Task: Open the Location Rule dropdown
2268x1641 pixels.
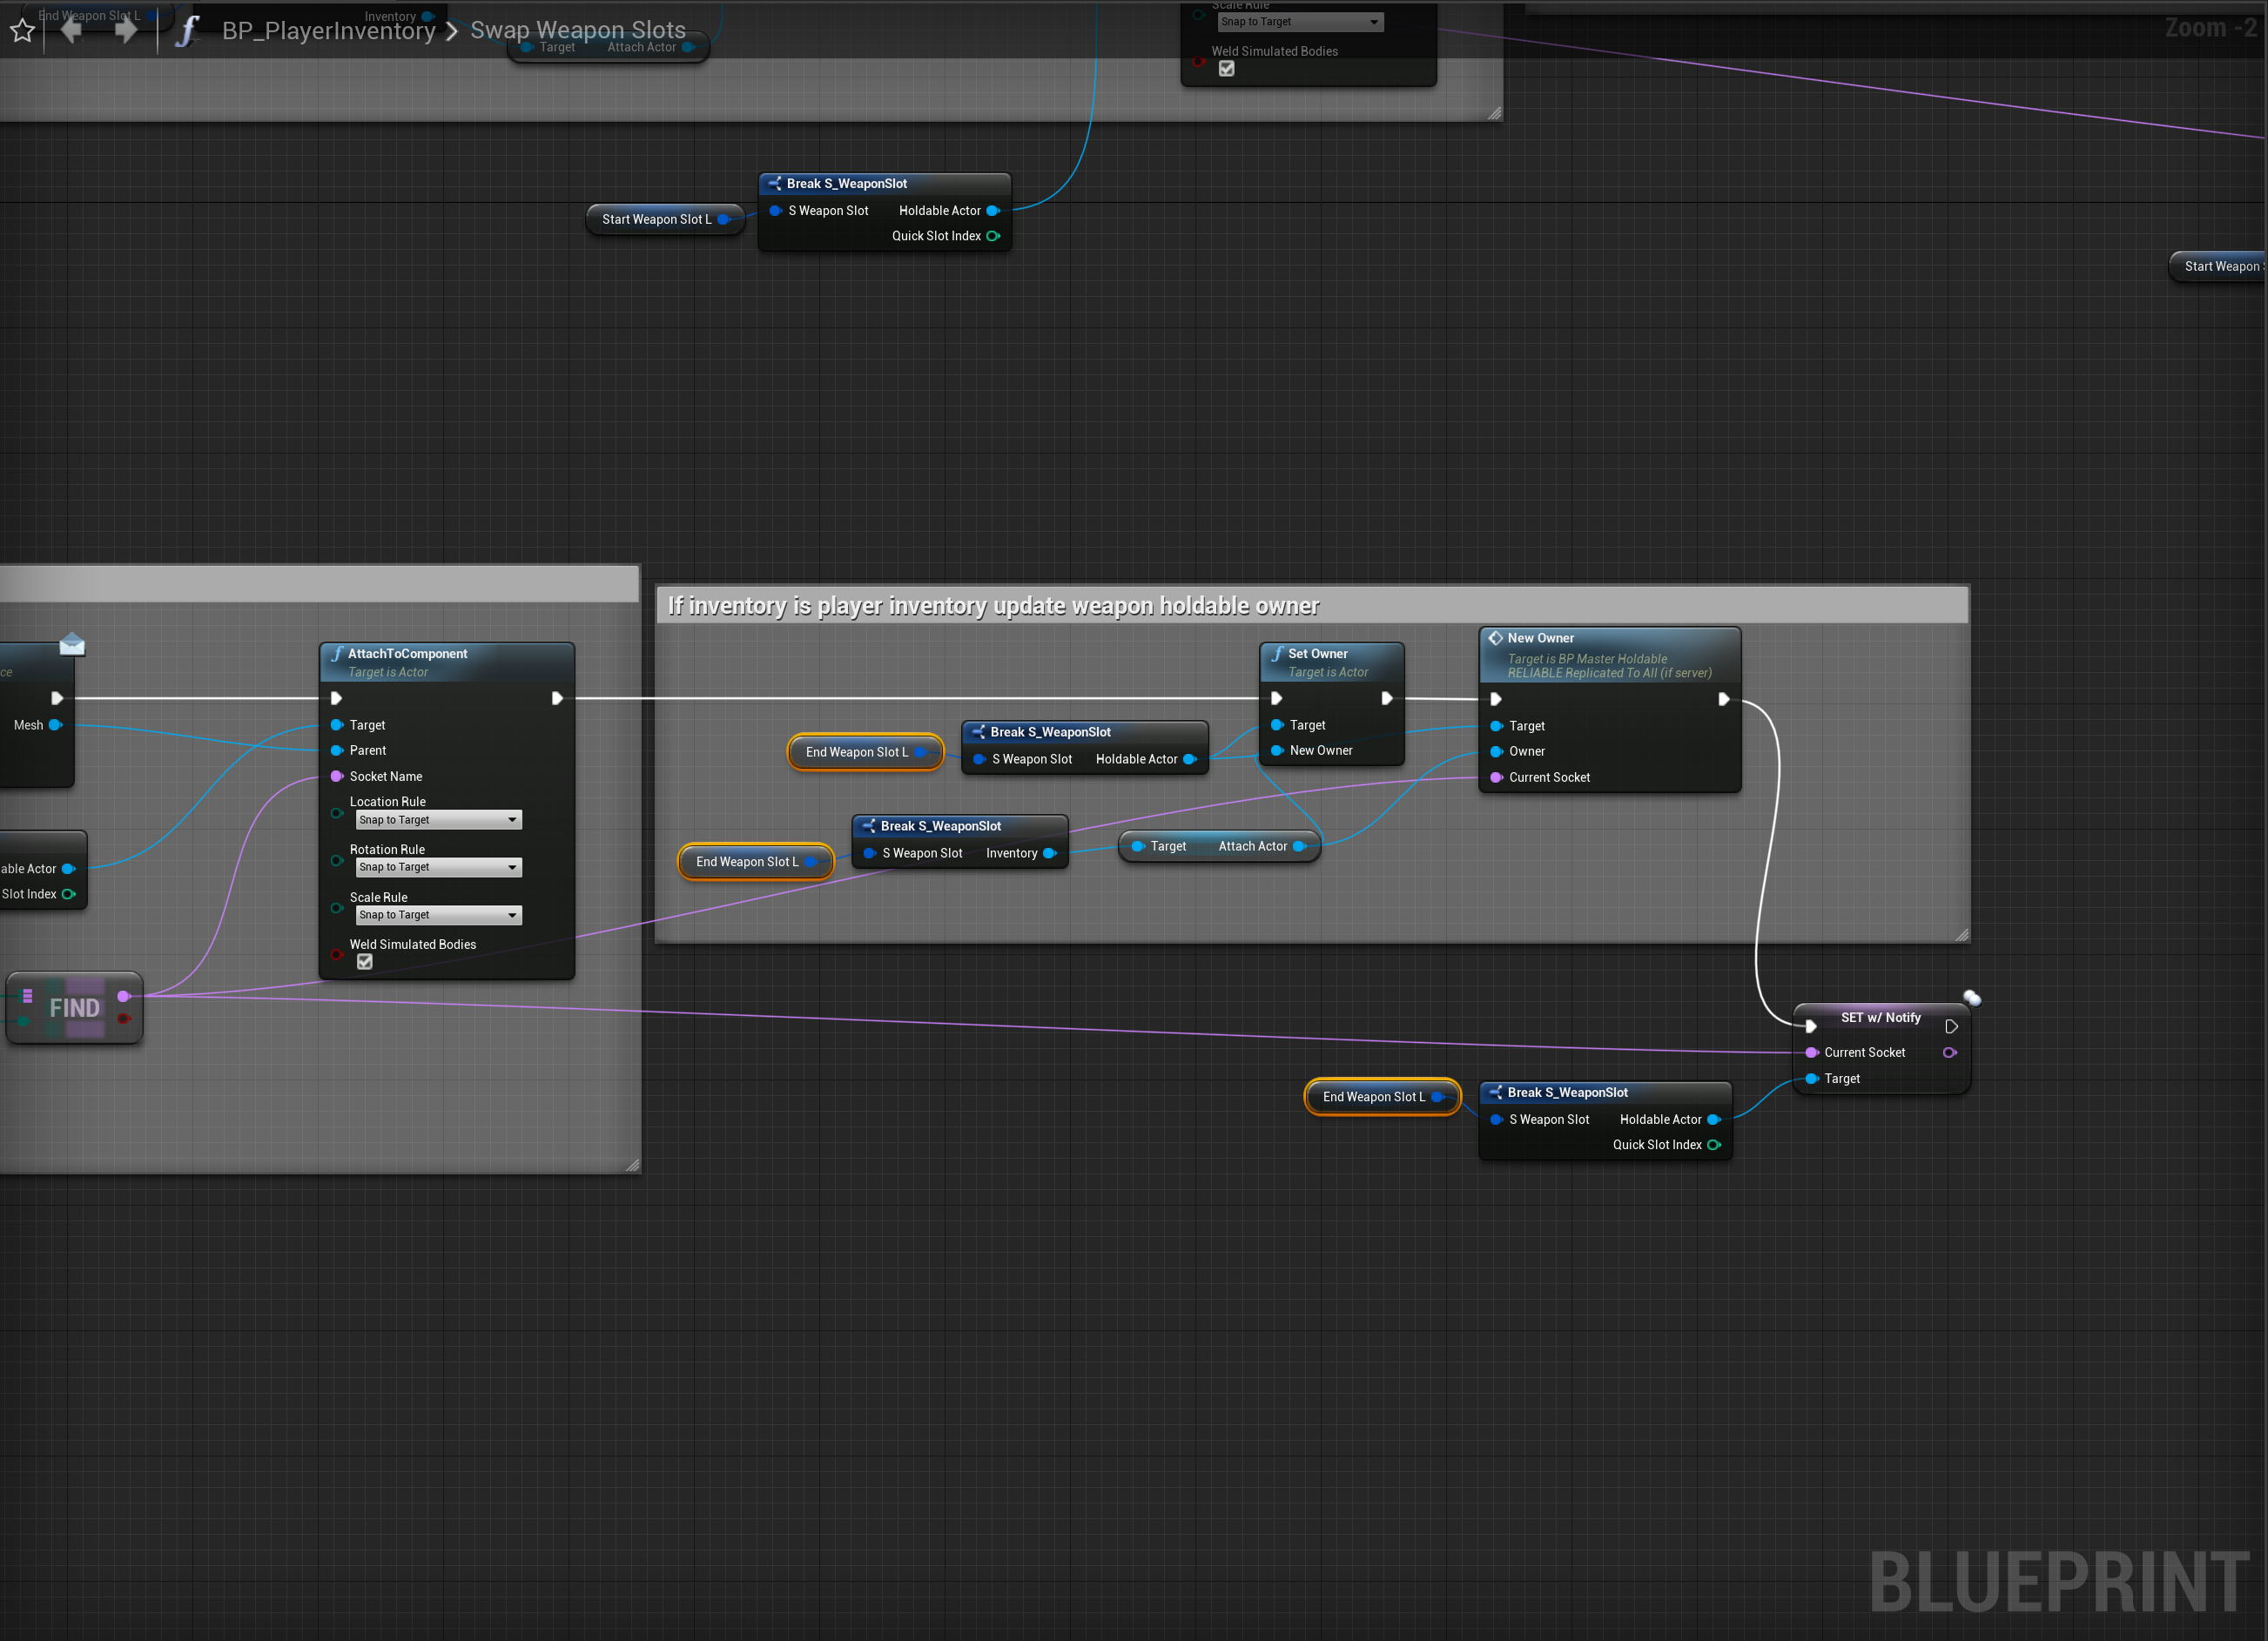Action: 438,820
